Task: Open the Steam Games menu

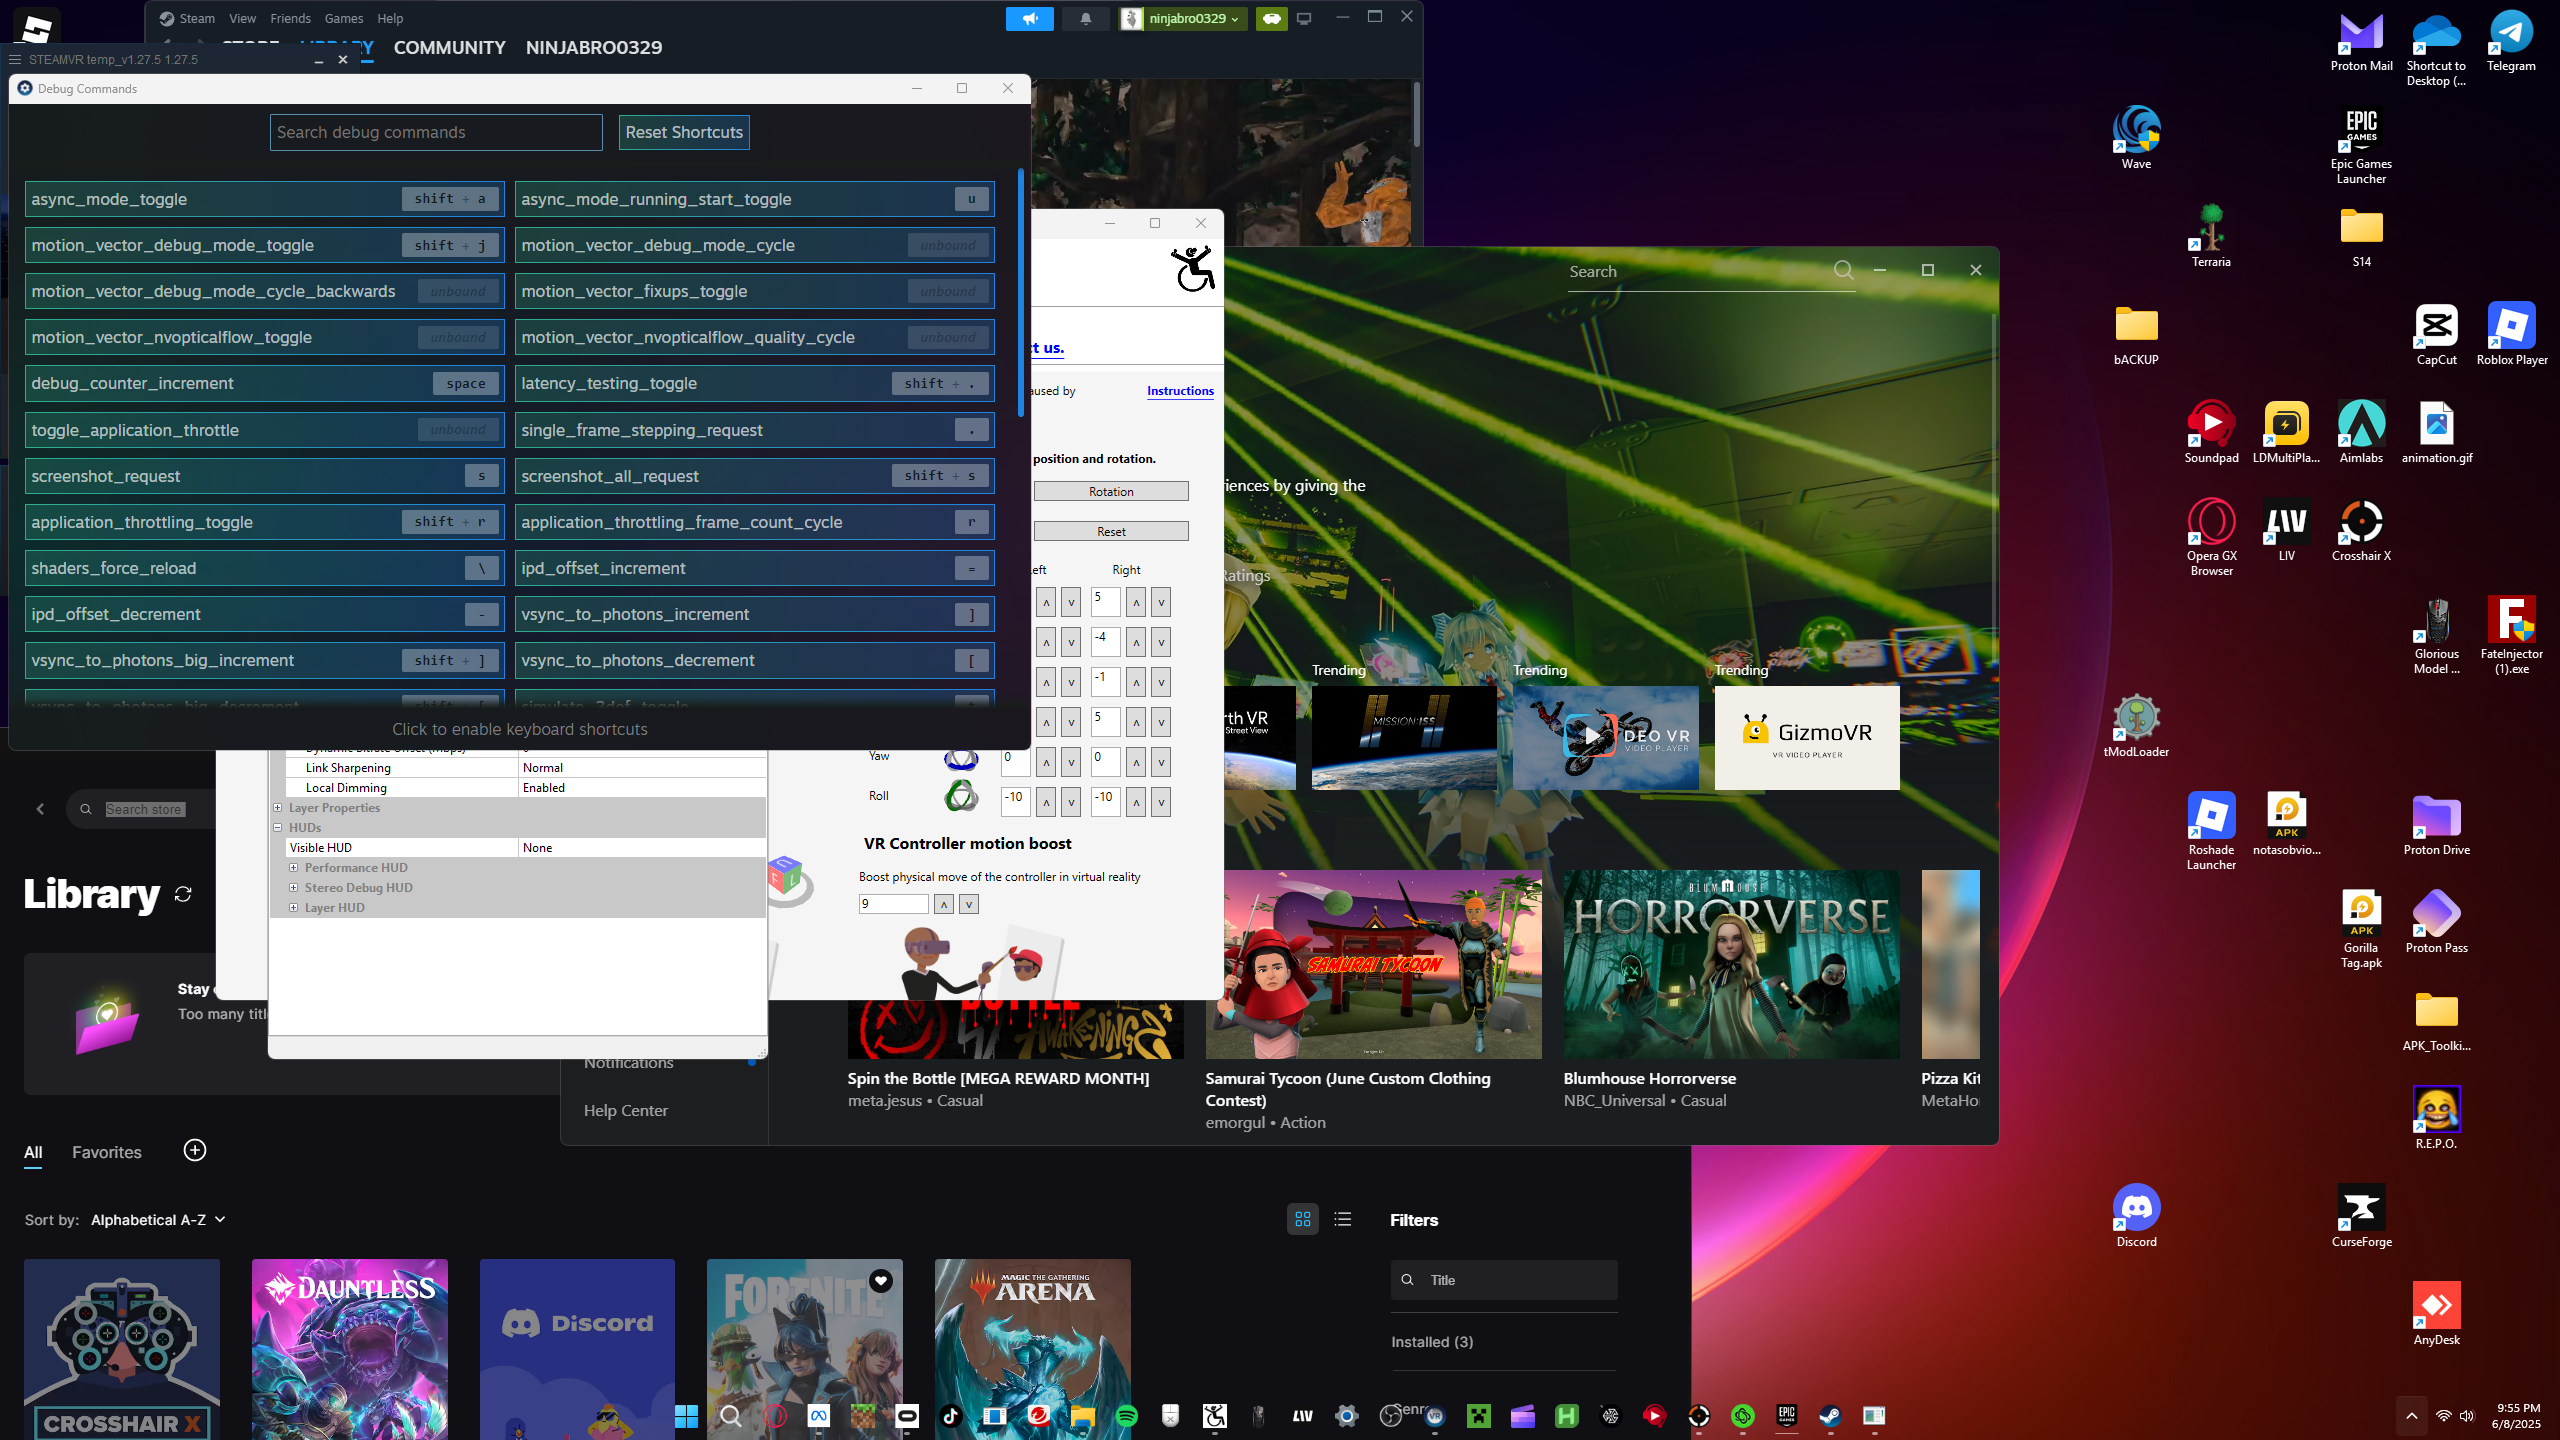Action: 343,18
